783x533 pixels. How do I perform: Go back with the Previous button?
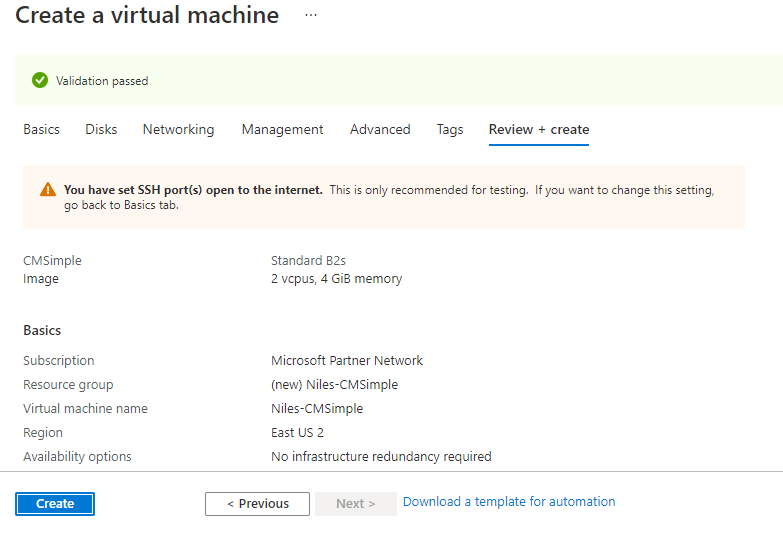coord(257,504)
